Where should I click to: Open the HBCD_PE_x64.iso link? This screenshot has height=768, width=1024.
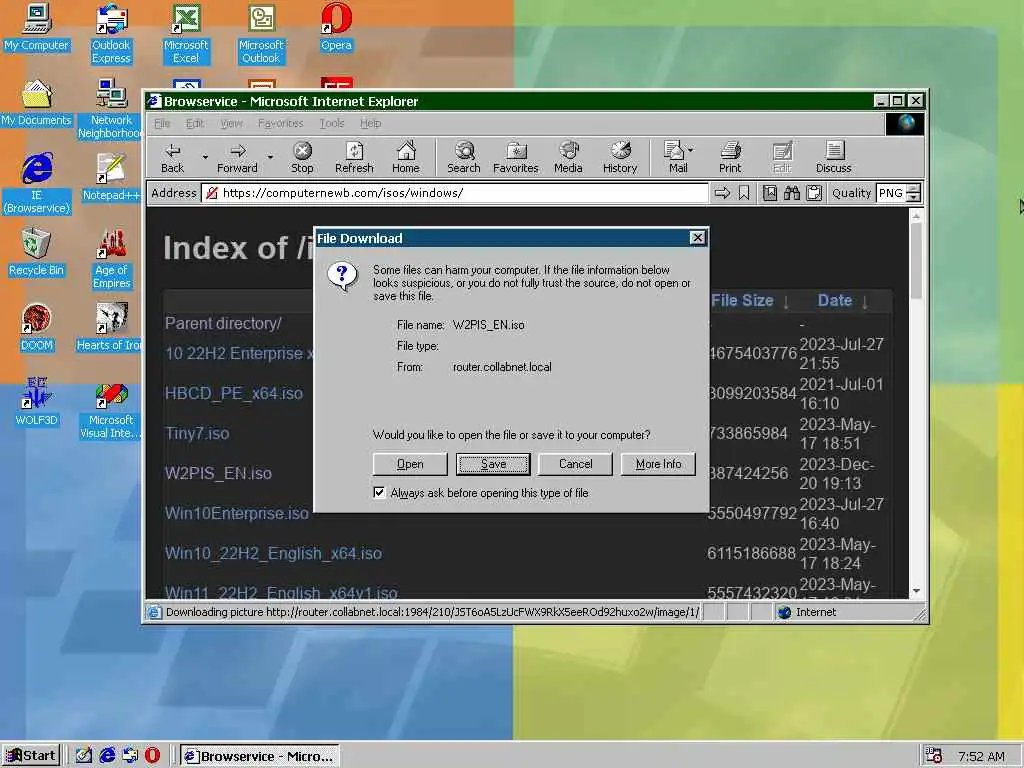point(234,393)
